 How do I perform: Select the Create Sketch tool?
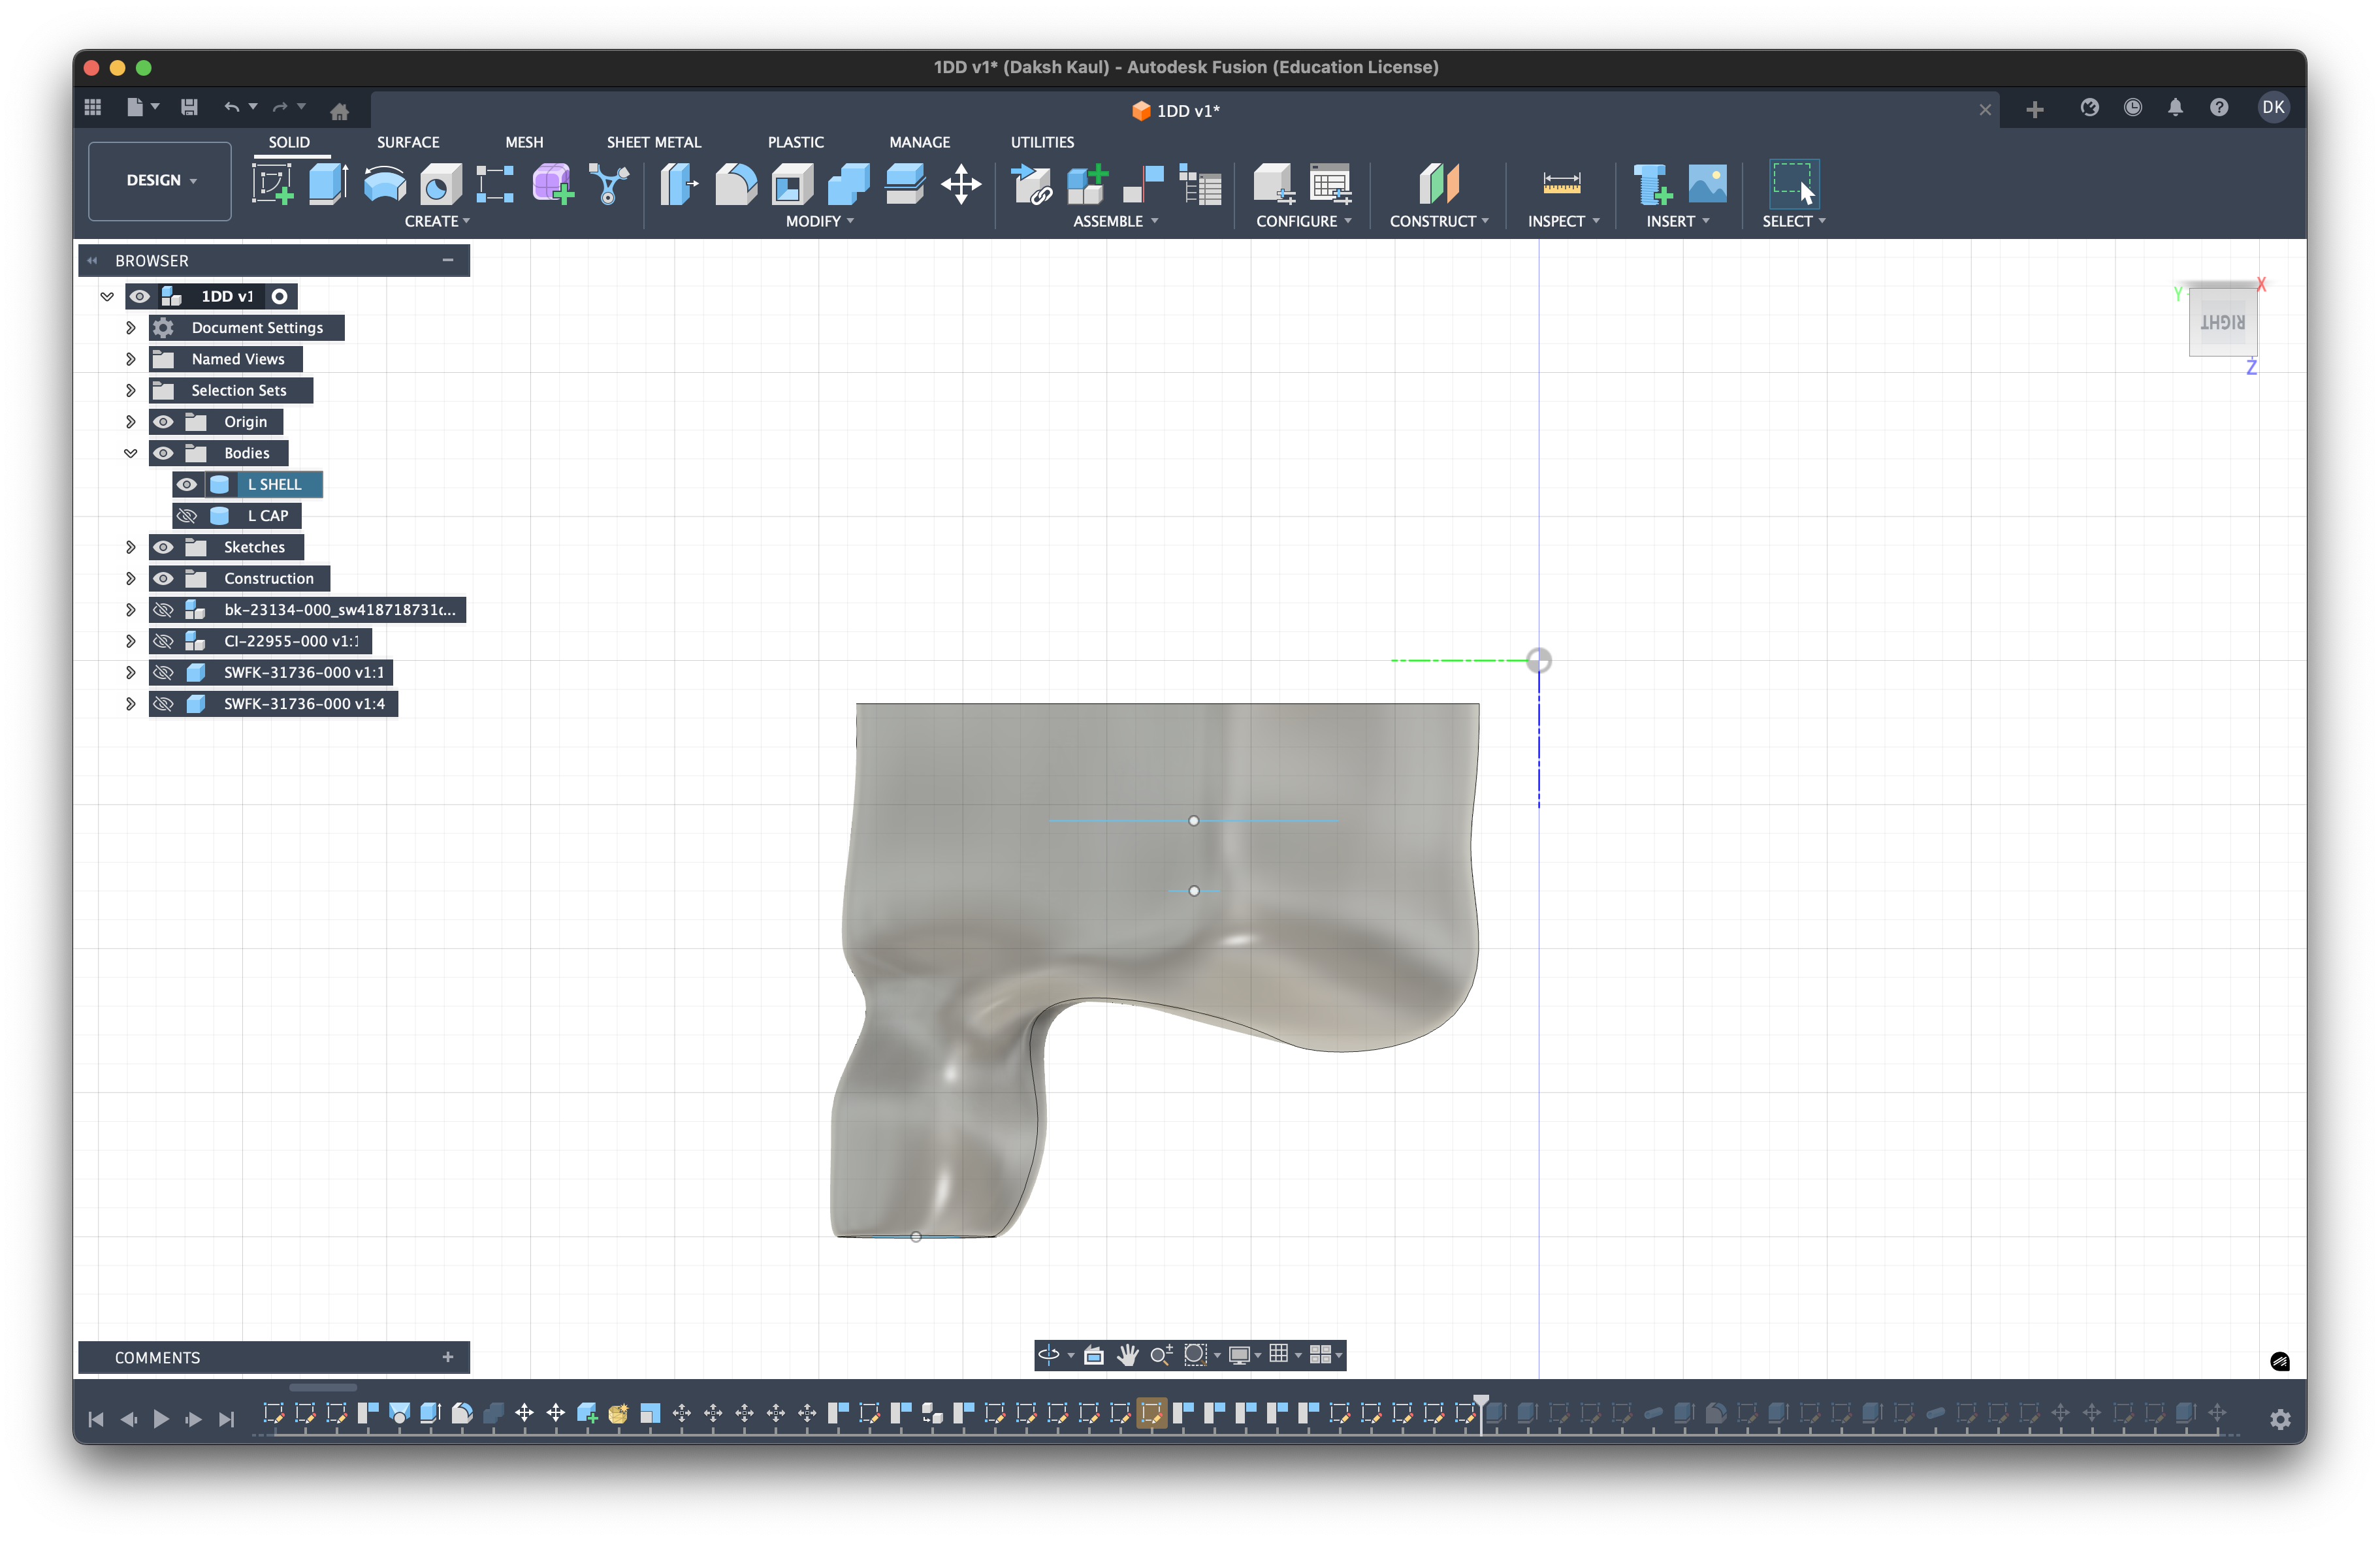pyautogui.click(x=272, y=183)
